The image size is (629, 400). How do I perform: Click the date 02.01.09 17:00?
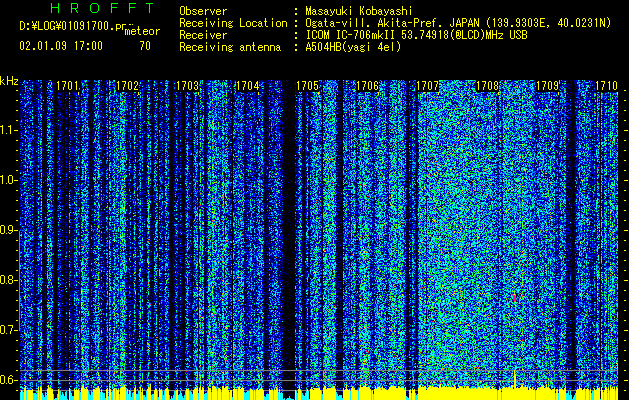[61, 46]
